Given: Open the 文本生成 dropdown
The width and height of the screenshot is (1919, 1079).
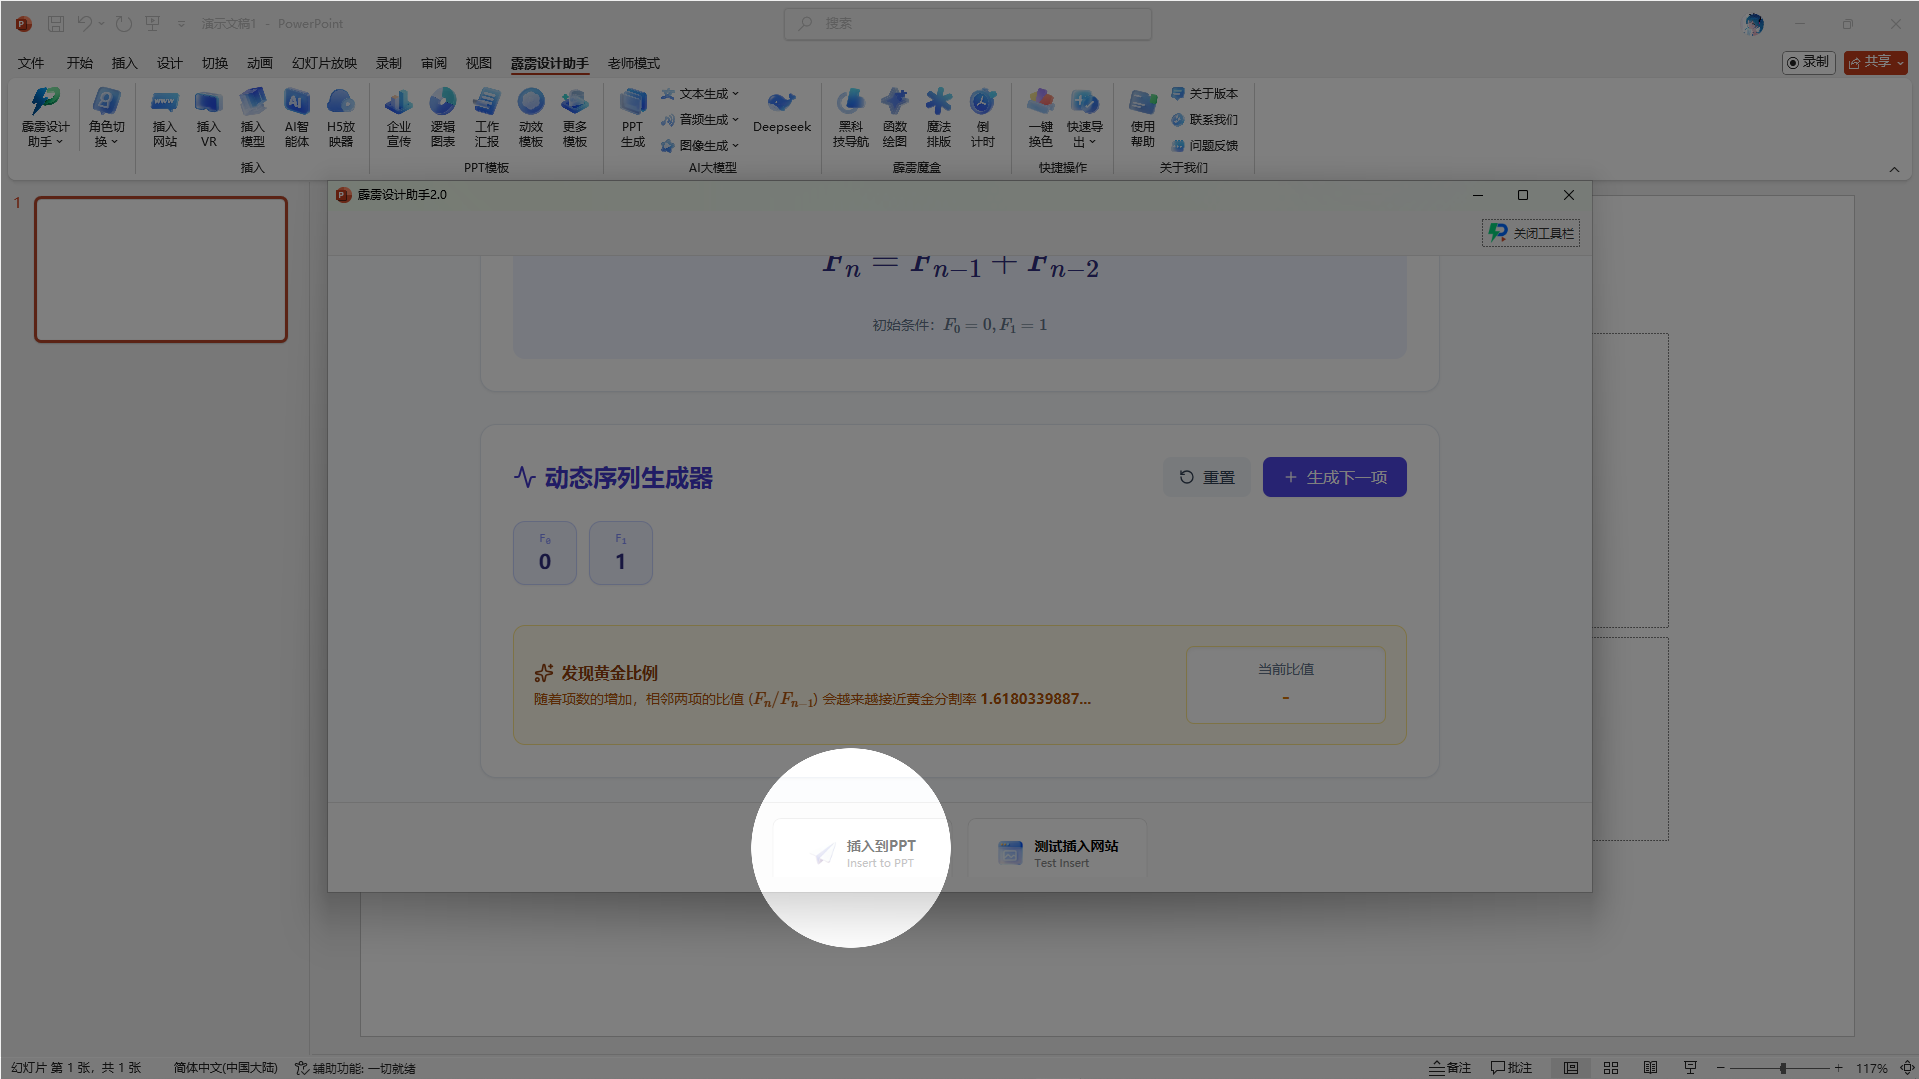Looking at the screenshot, I should 700,93.
